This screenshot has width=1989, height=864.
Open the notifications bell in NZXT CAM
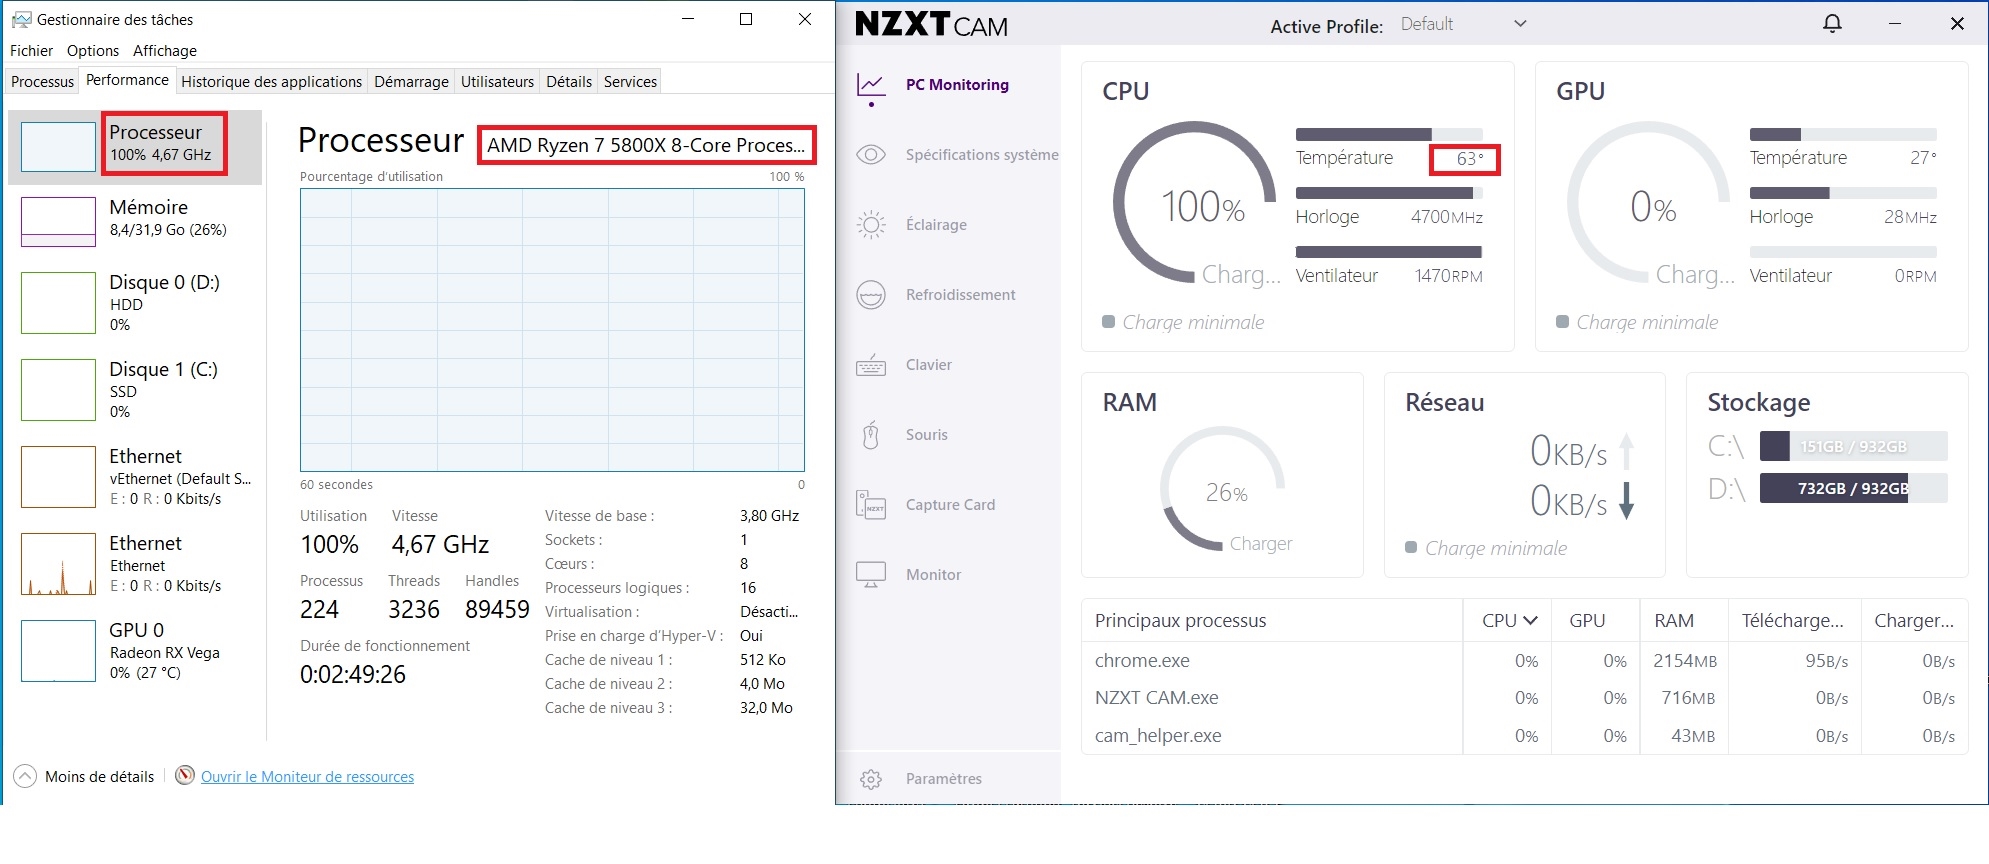click(x=1832, y=24)
